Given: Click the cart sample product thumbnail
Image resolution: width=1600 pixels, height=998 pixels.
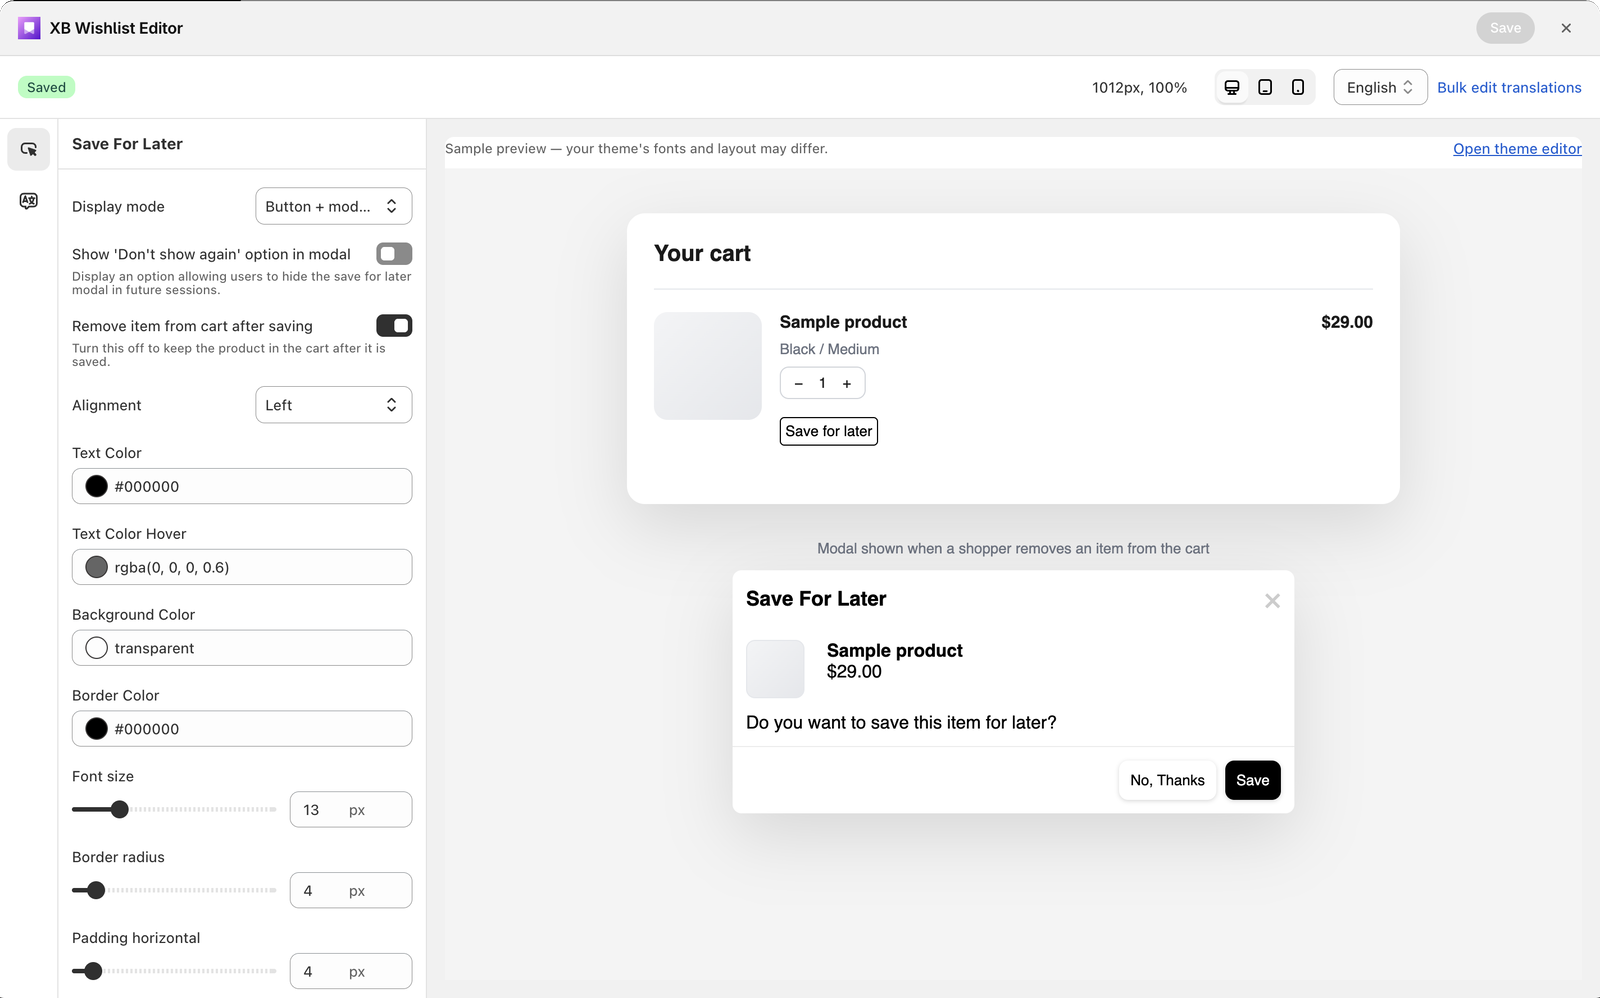Looking at the screenshot, I should click(x=708, y=366).
